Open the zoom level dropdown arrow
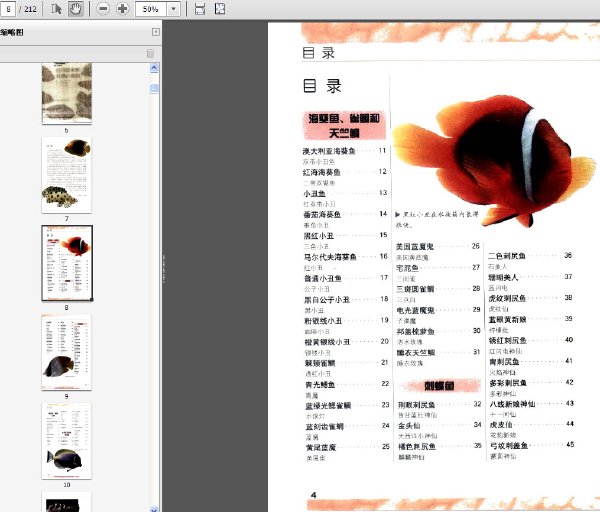The height and width of the screenshot is (512, 600). point(174,9)
